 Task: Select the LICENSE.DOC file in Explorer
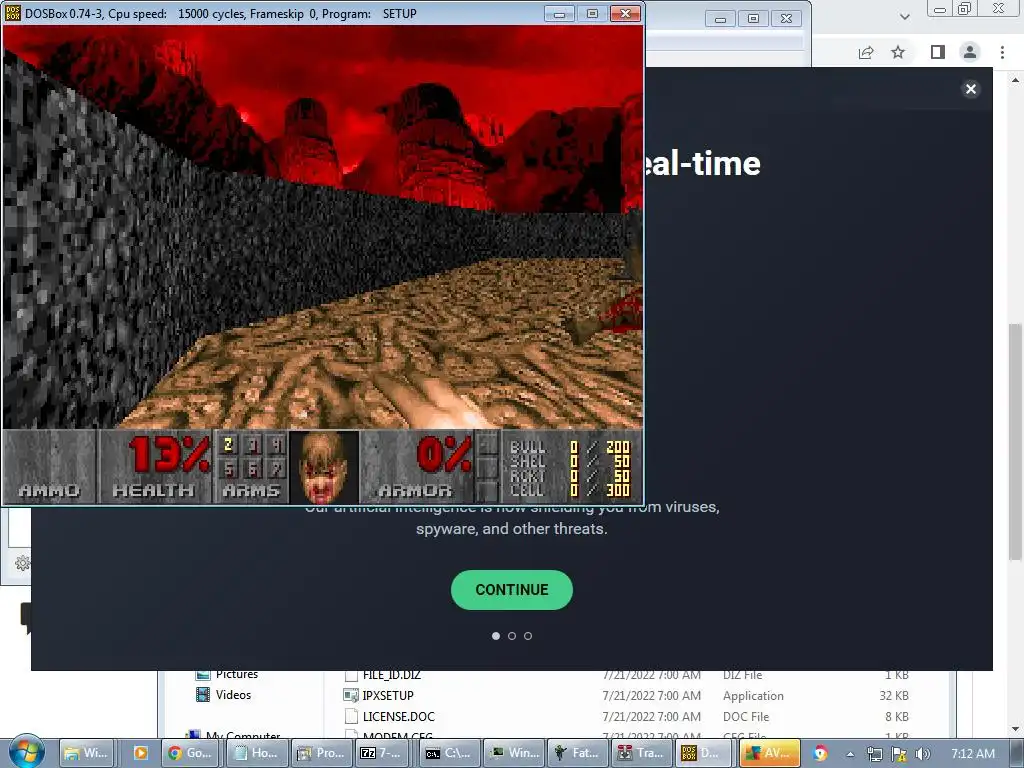tap(398, 716)
